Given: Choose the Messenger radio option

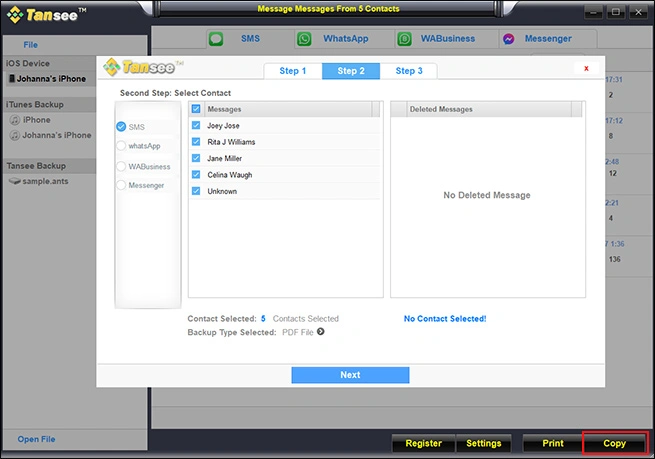Looking at the screenshot, I should point(121,185).
